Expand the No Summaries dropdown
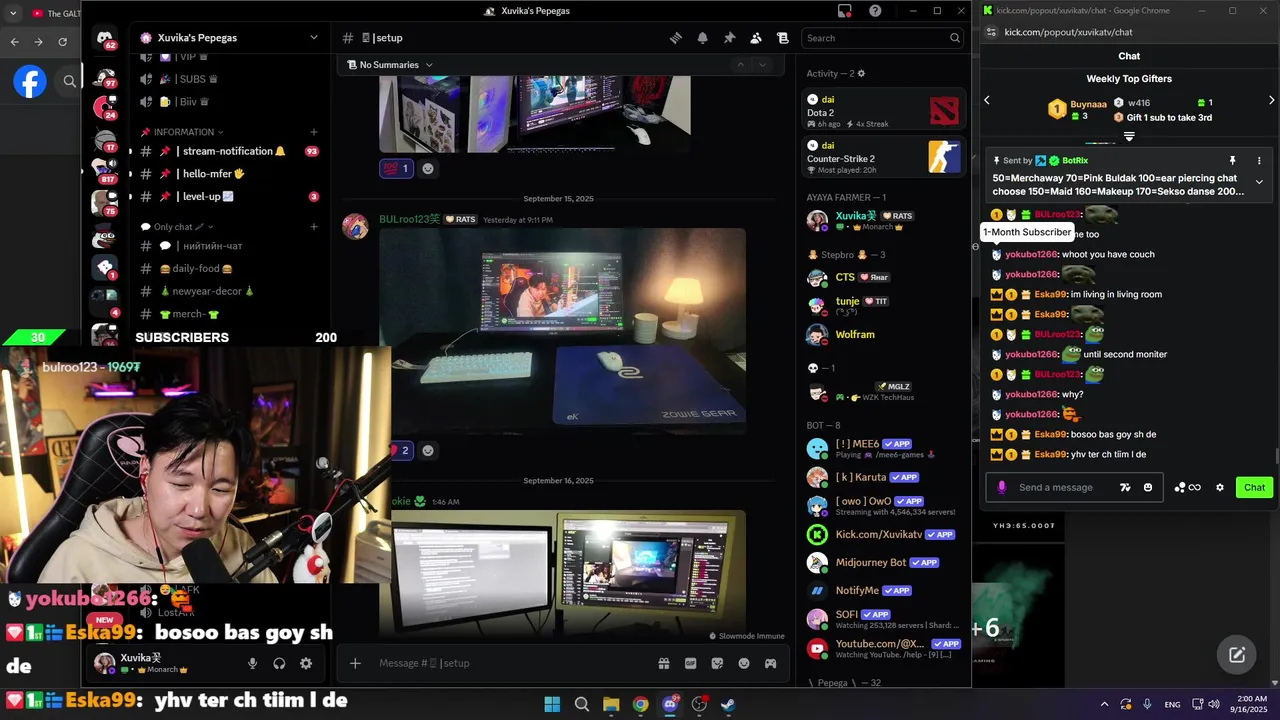Viewport: 1280px width, 720px height. coord(390,65)
